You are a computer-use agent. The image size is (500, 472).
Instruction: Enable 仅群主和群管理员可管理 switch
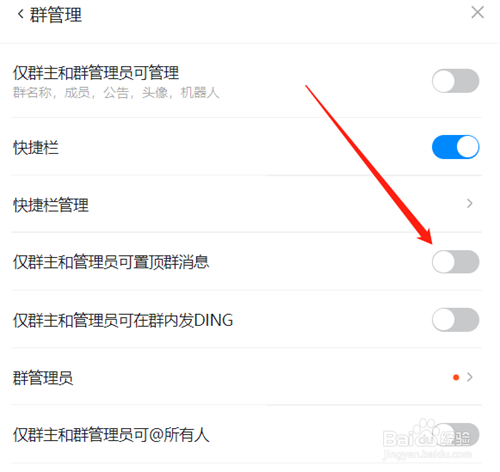point(455,81)
